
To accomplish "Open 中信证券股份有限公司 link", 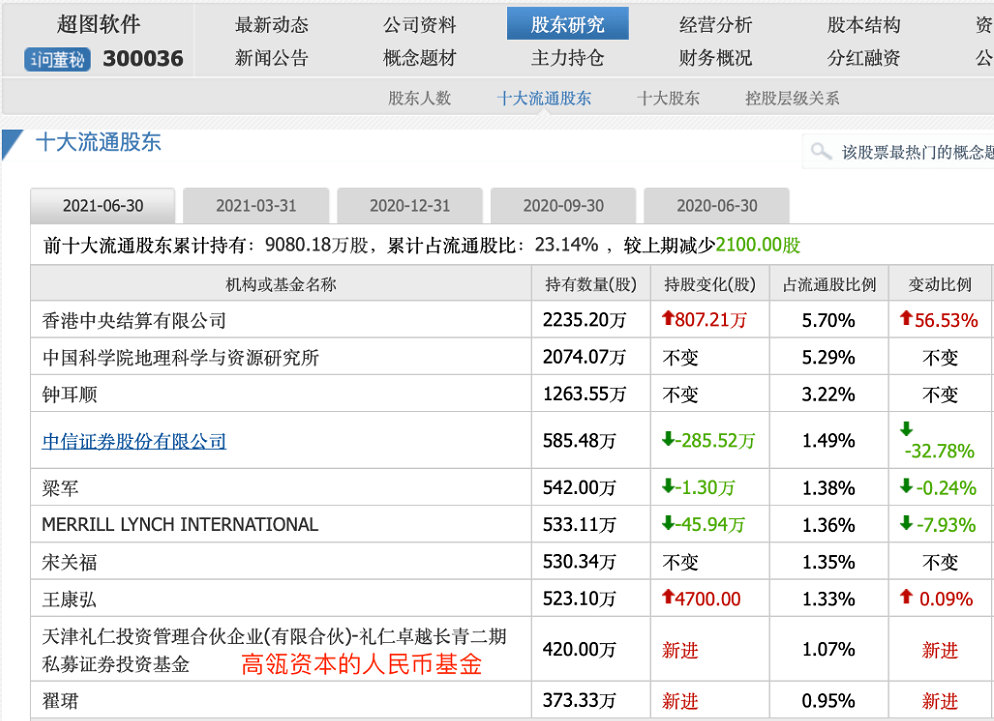I will pyautogui.click(x=134, y=441).
